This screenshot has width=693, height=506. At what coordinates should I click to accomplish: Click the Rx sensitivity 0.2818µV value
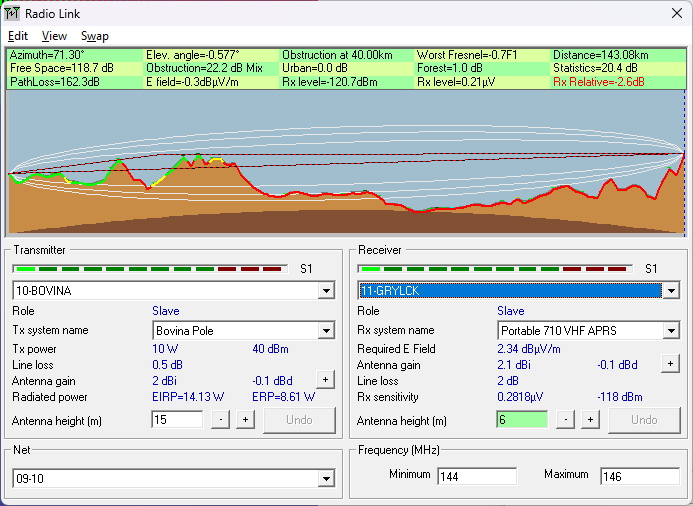(x=520, y=397)
